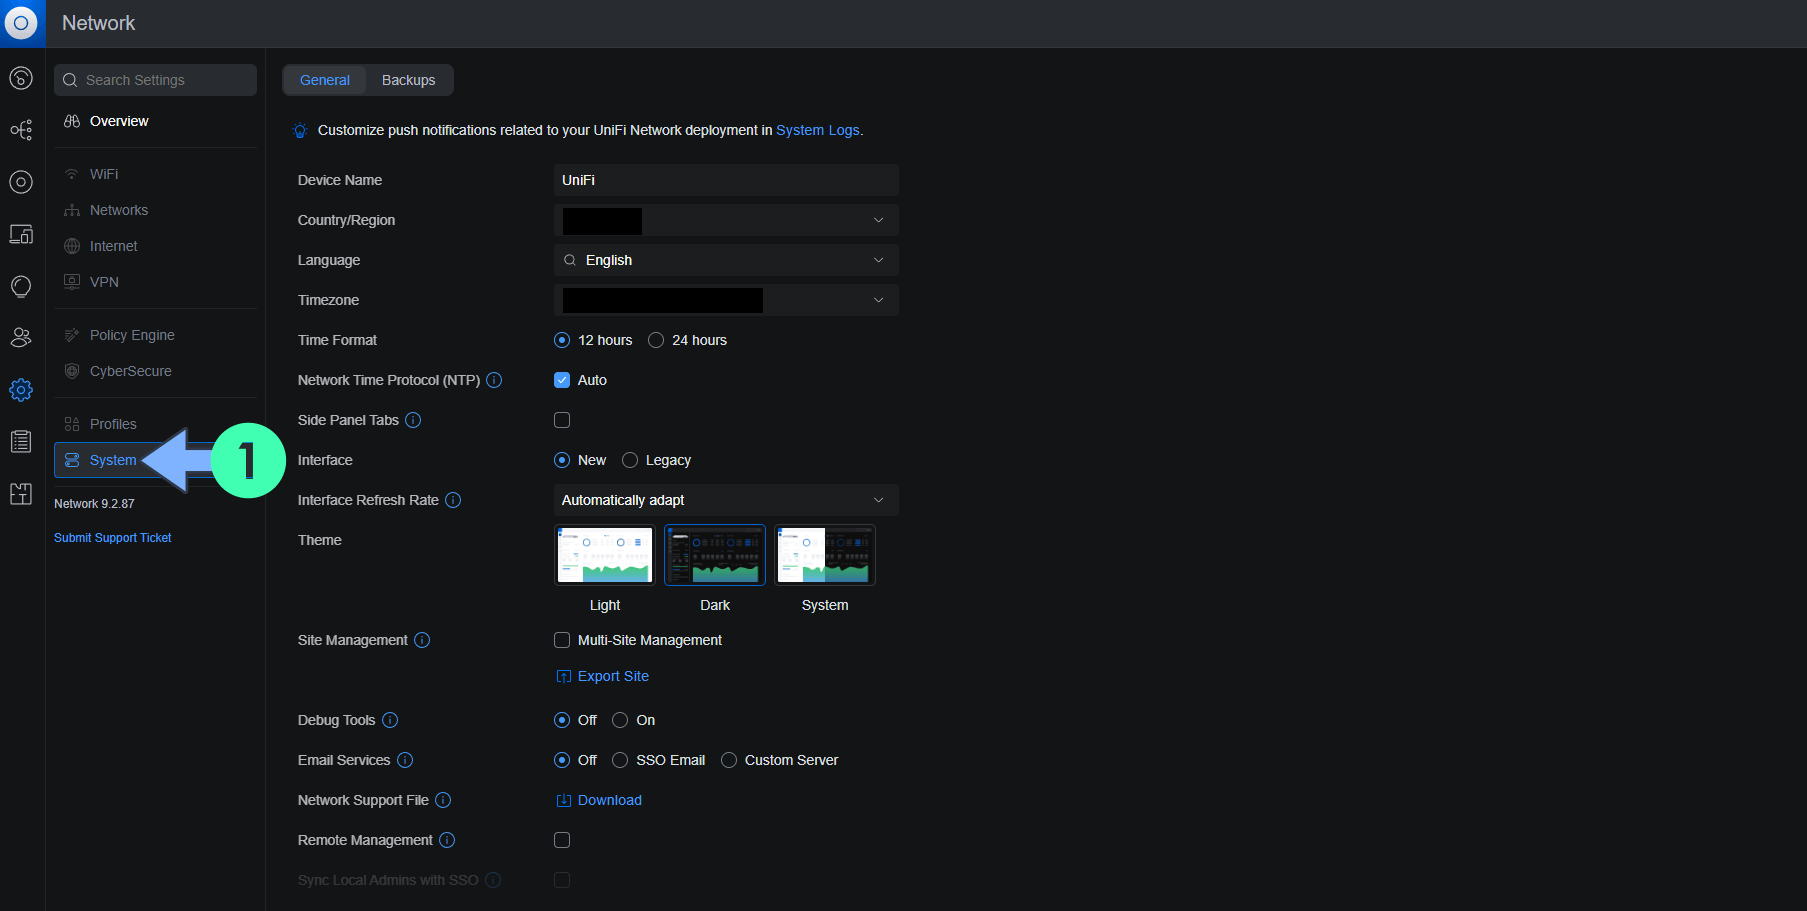Open Policy Engine settings section
Viewport: 1807px width, 911px height.
[155, 335]
